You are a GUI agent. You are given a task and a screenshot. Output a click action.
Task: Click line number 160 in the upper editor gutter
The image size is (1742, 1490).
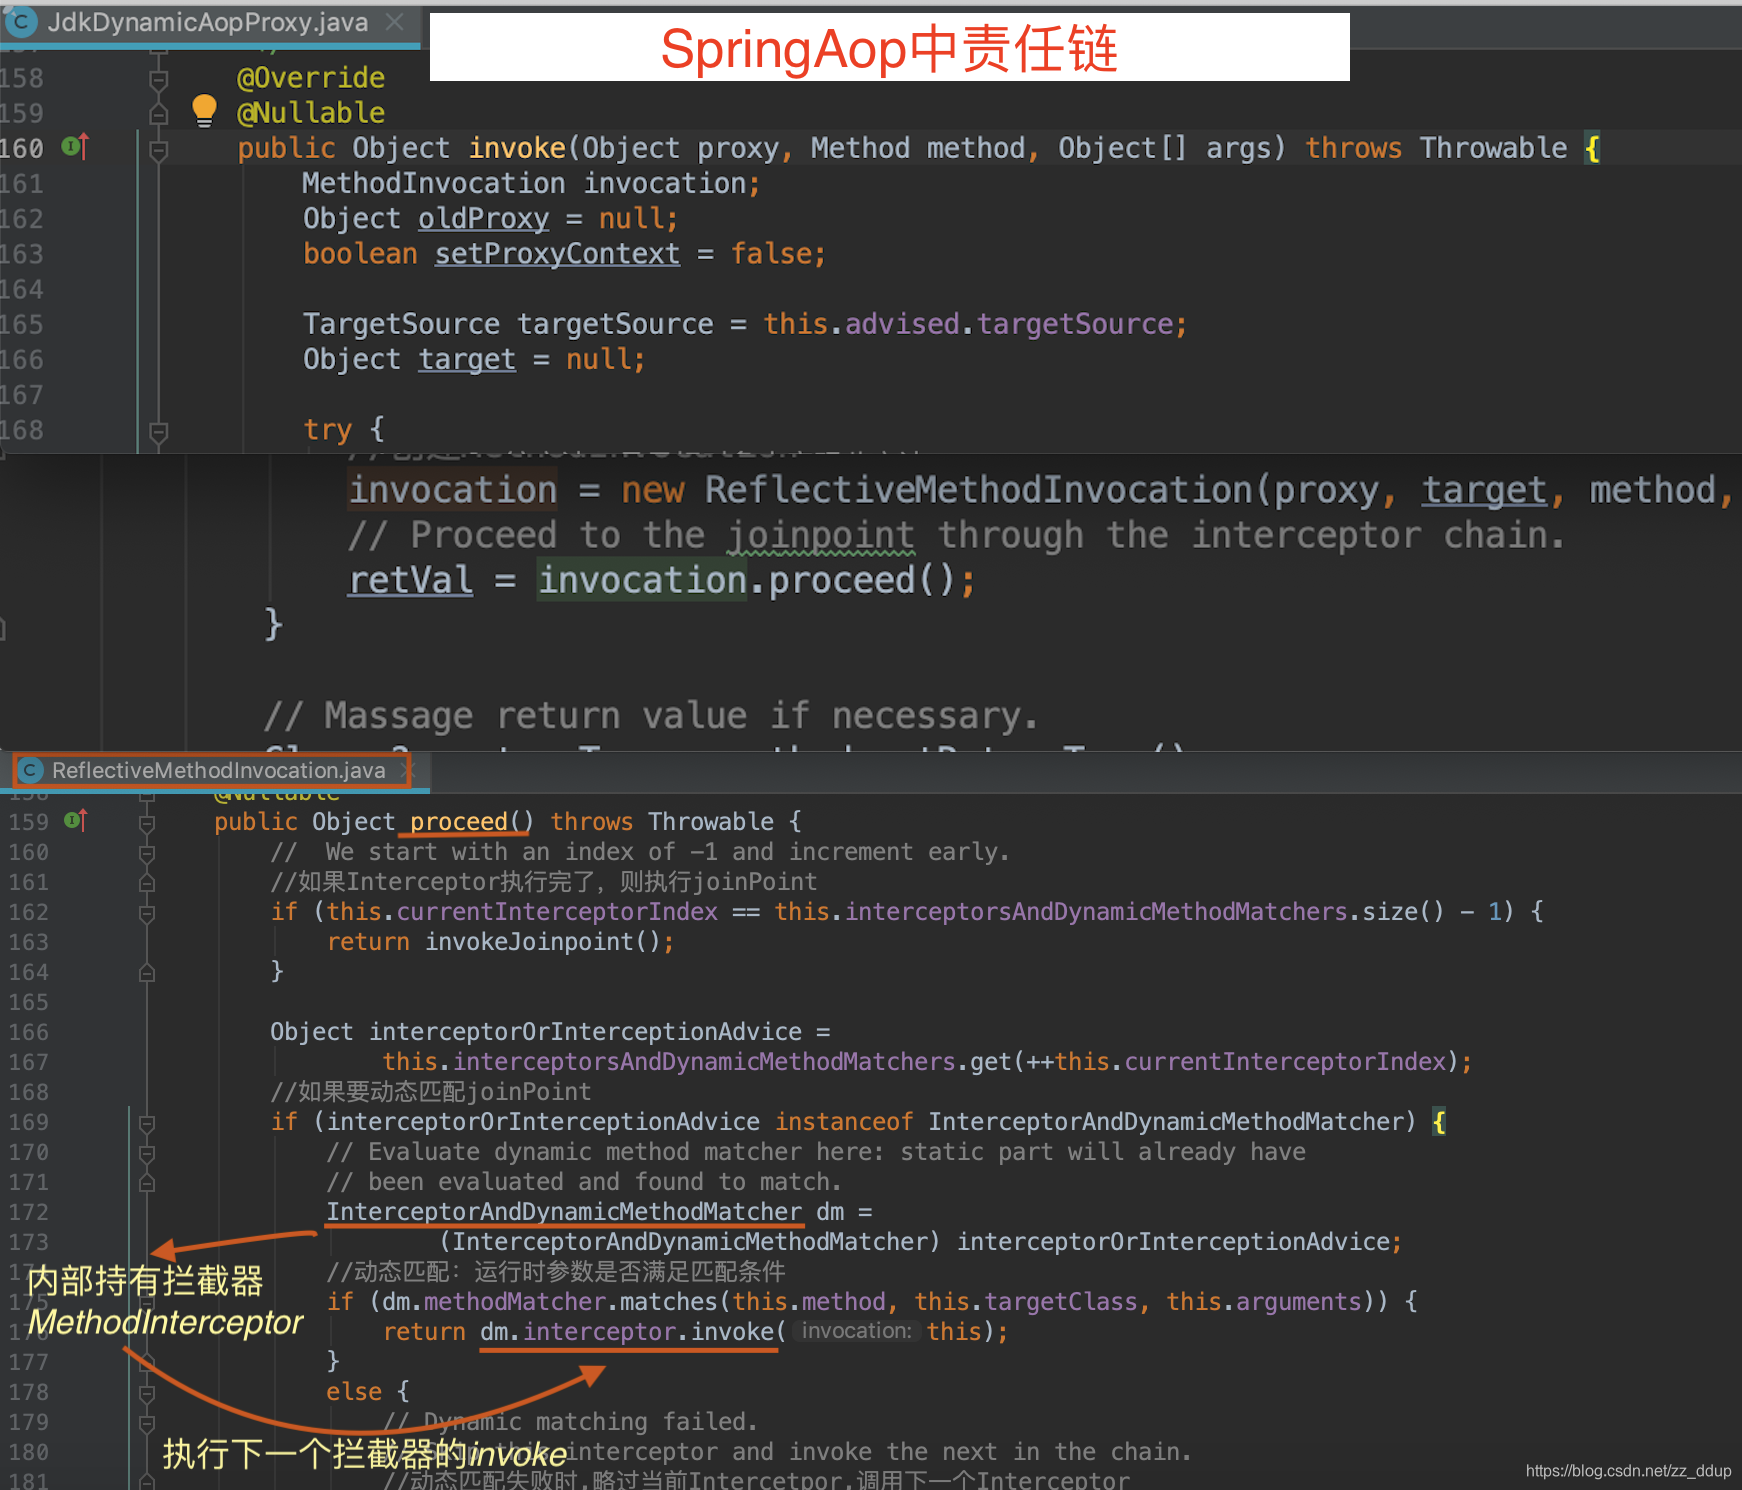(22, 148)
